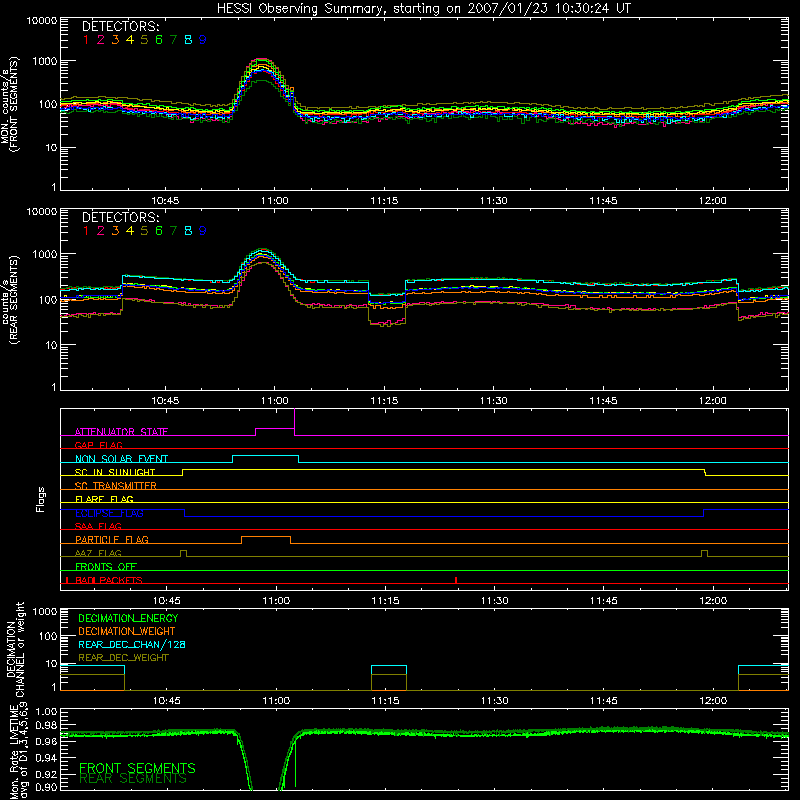Click the REAR SEGMENTS label in the livetime panel
This screenshot has height=800, width=800.
[x=133, y=779]
